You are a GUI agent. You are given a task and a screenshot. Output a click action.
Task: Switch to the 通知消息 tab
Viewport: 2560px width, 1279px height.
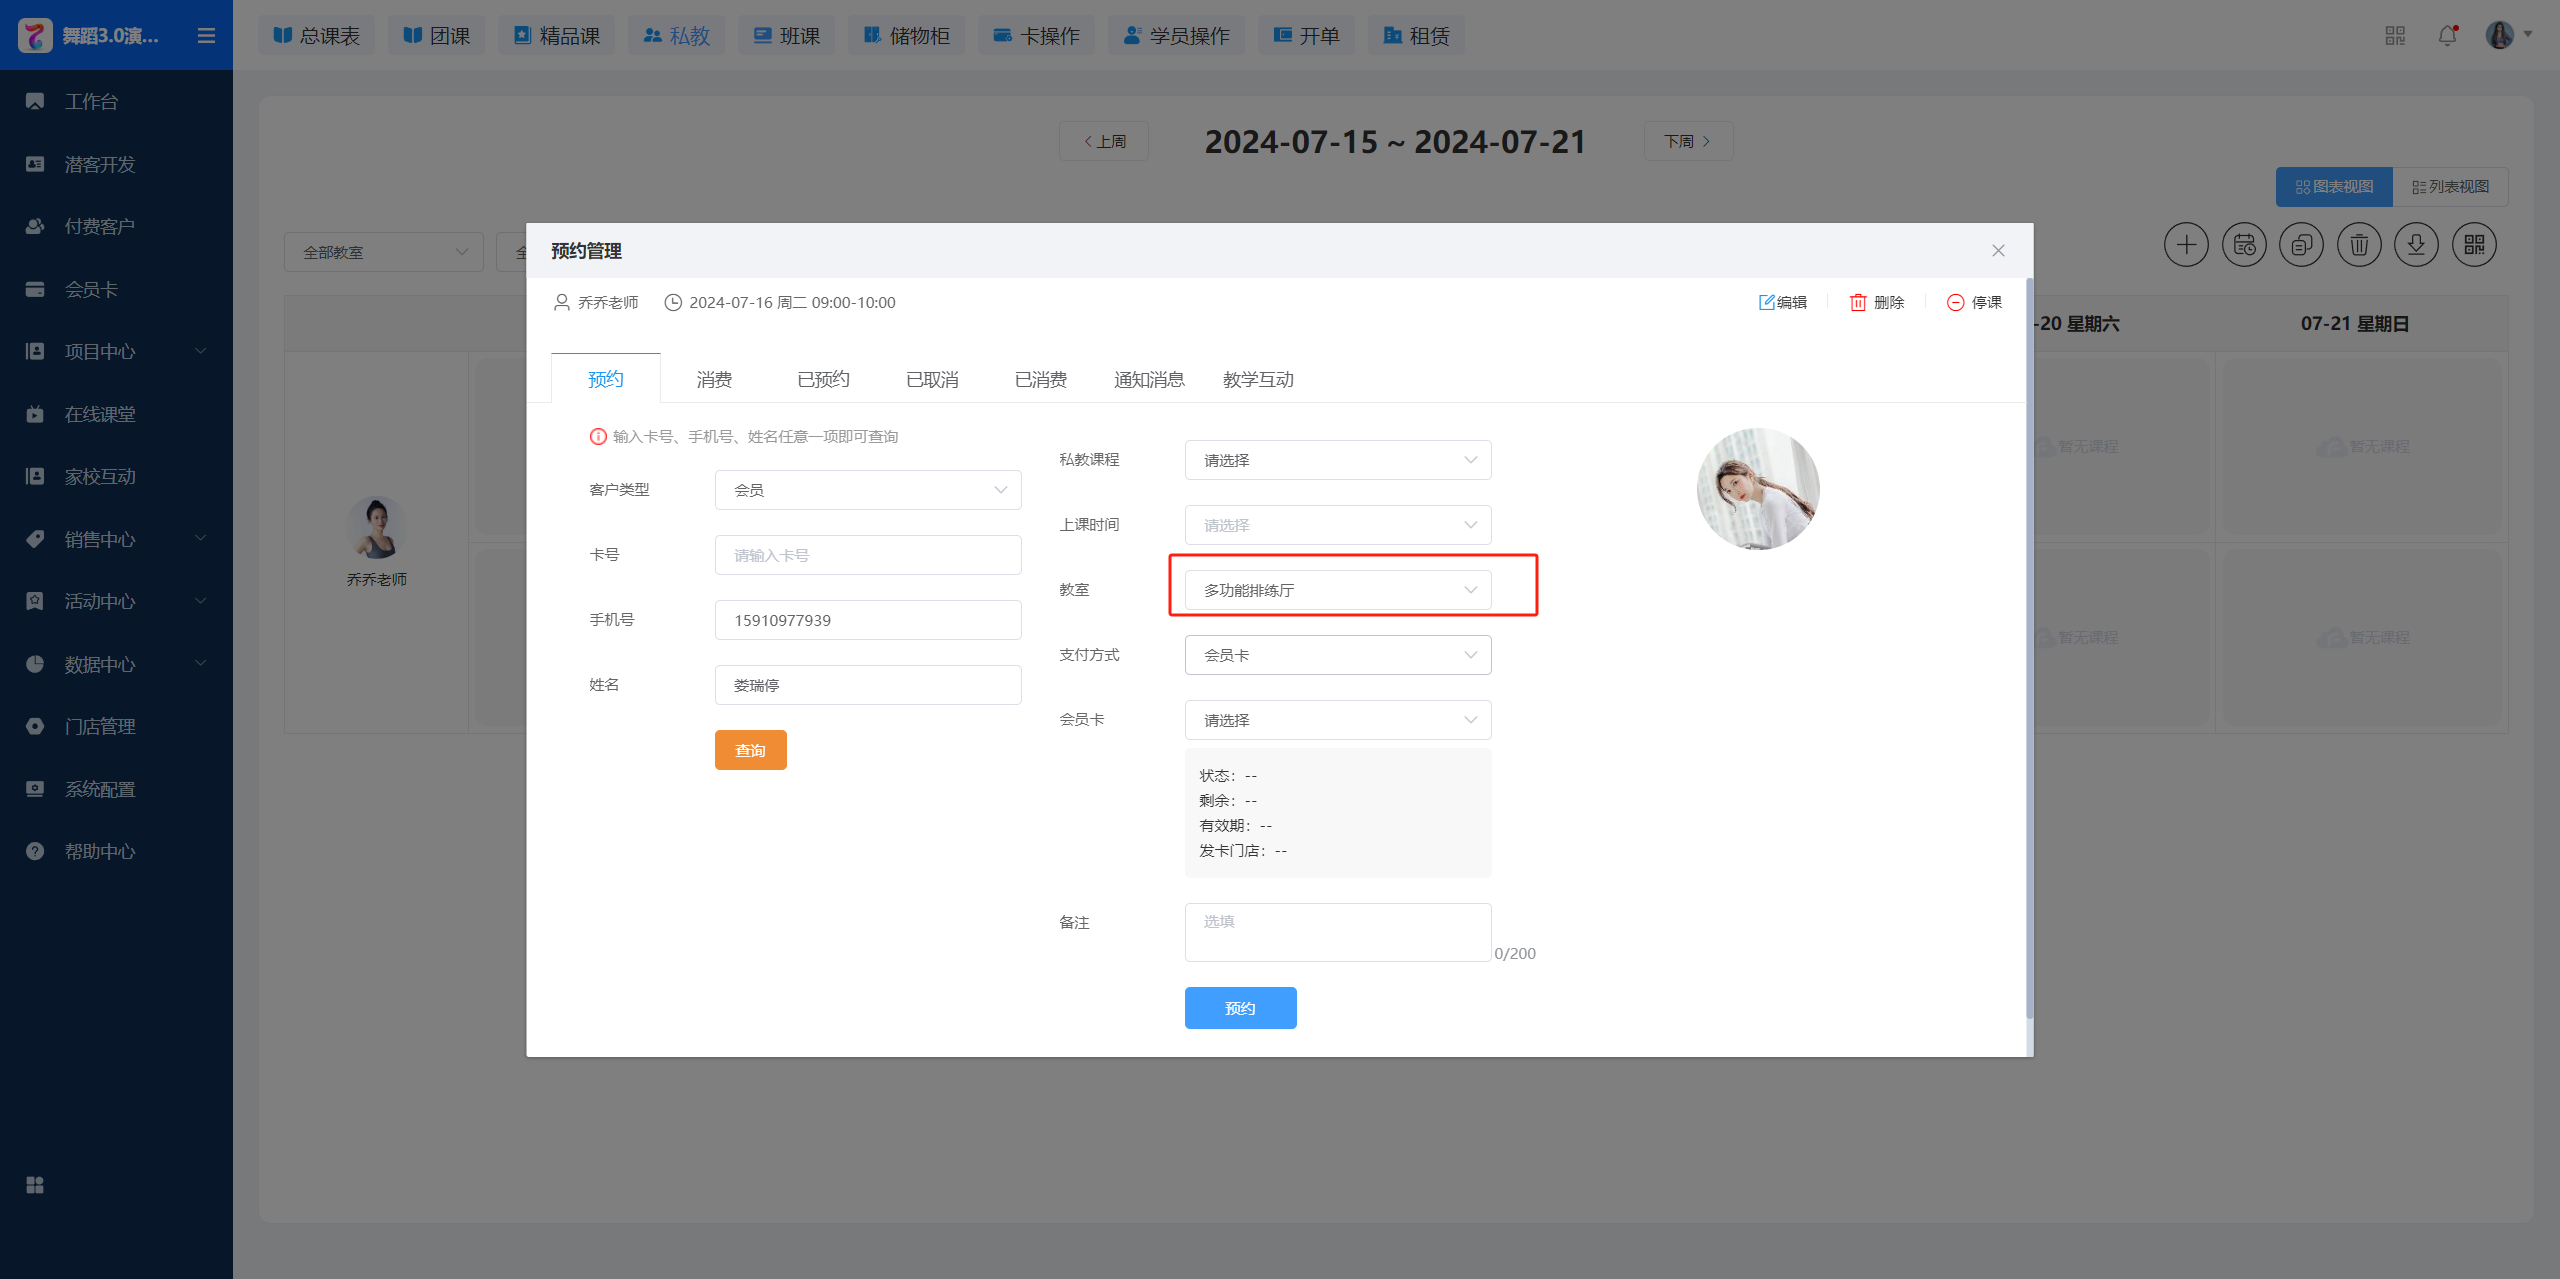click(1149, 380)
